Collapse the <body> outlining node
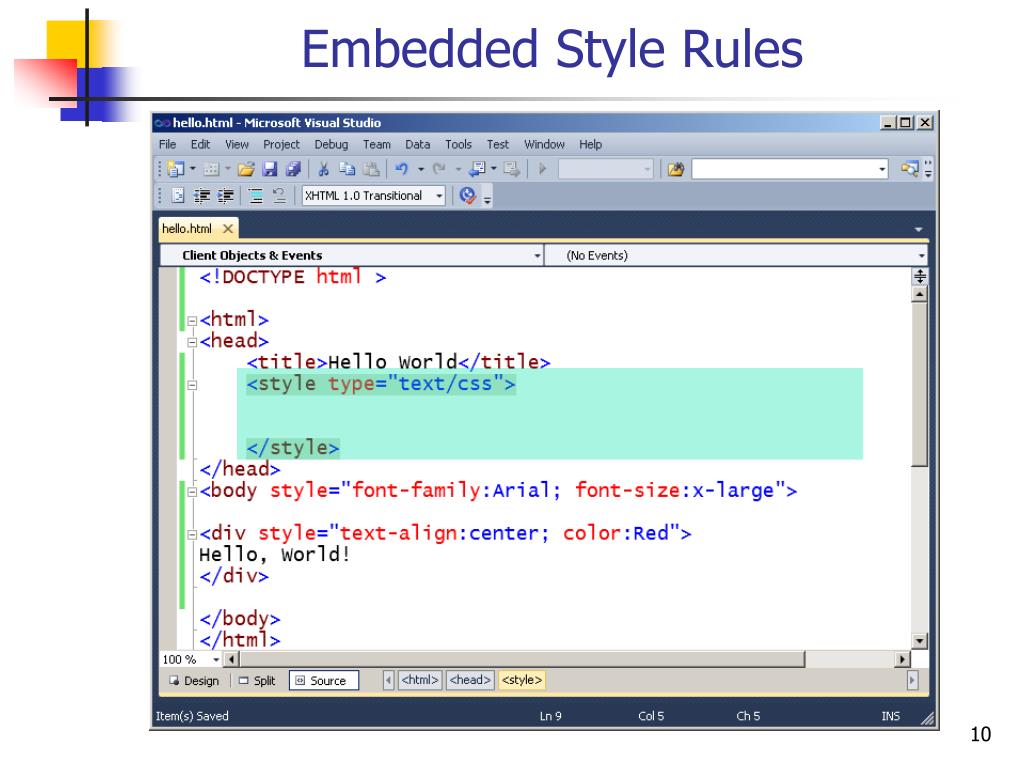 [192, 492]
